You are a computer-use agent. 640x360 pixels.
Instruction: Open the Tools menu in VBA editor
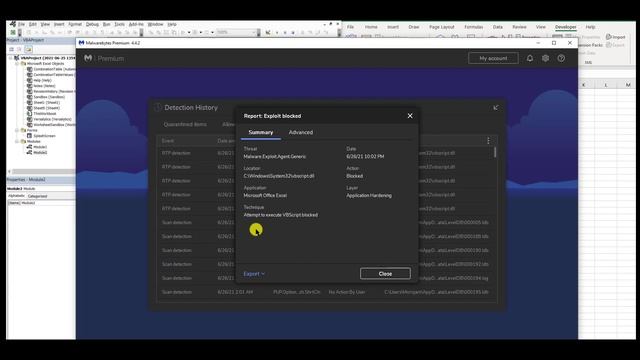click(119, 24)
